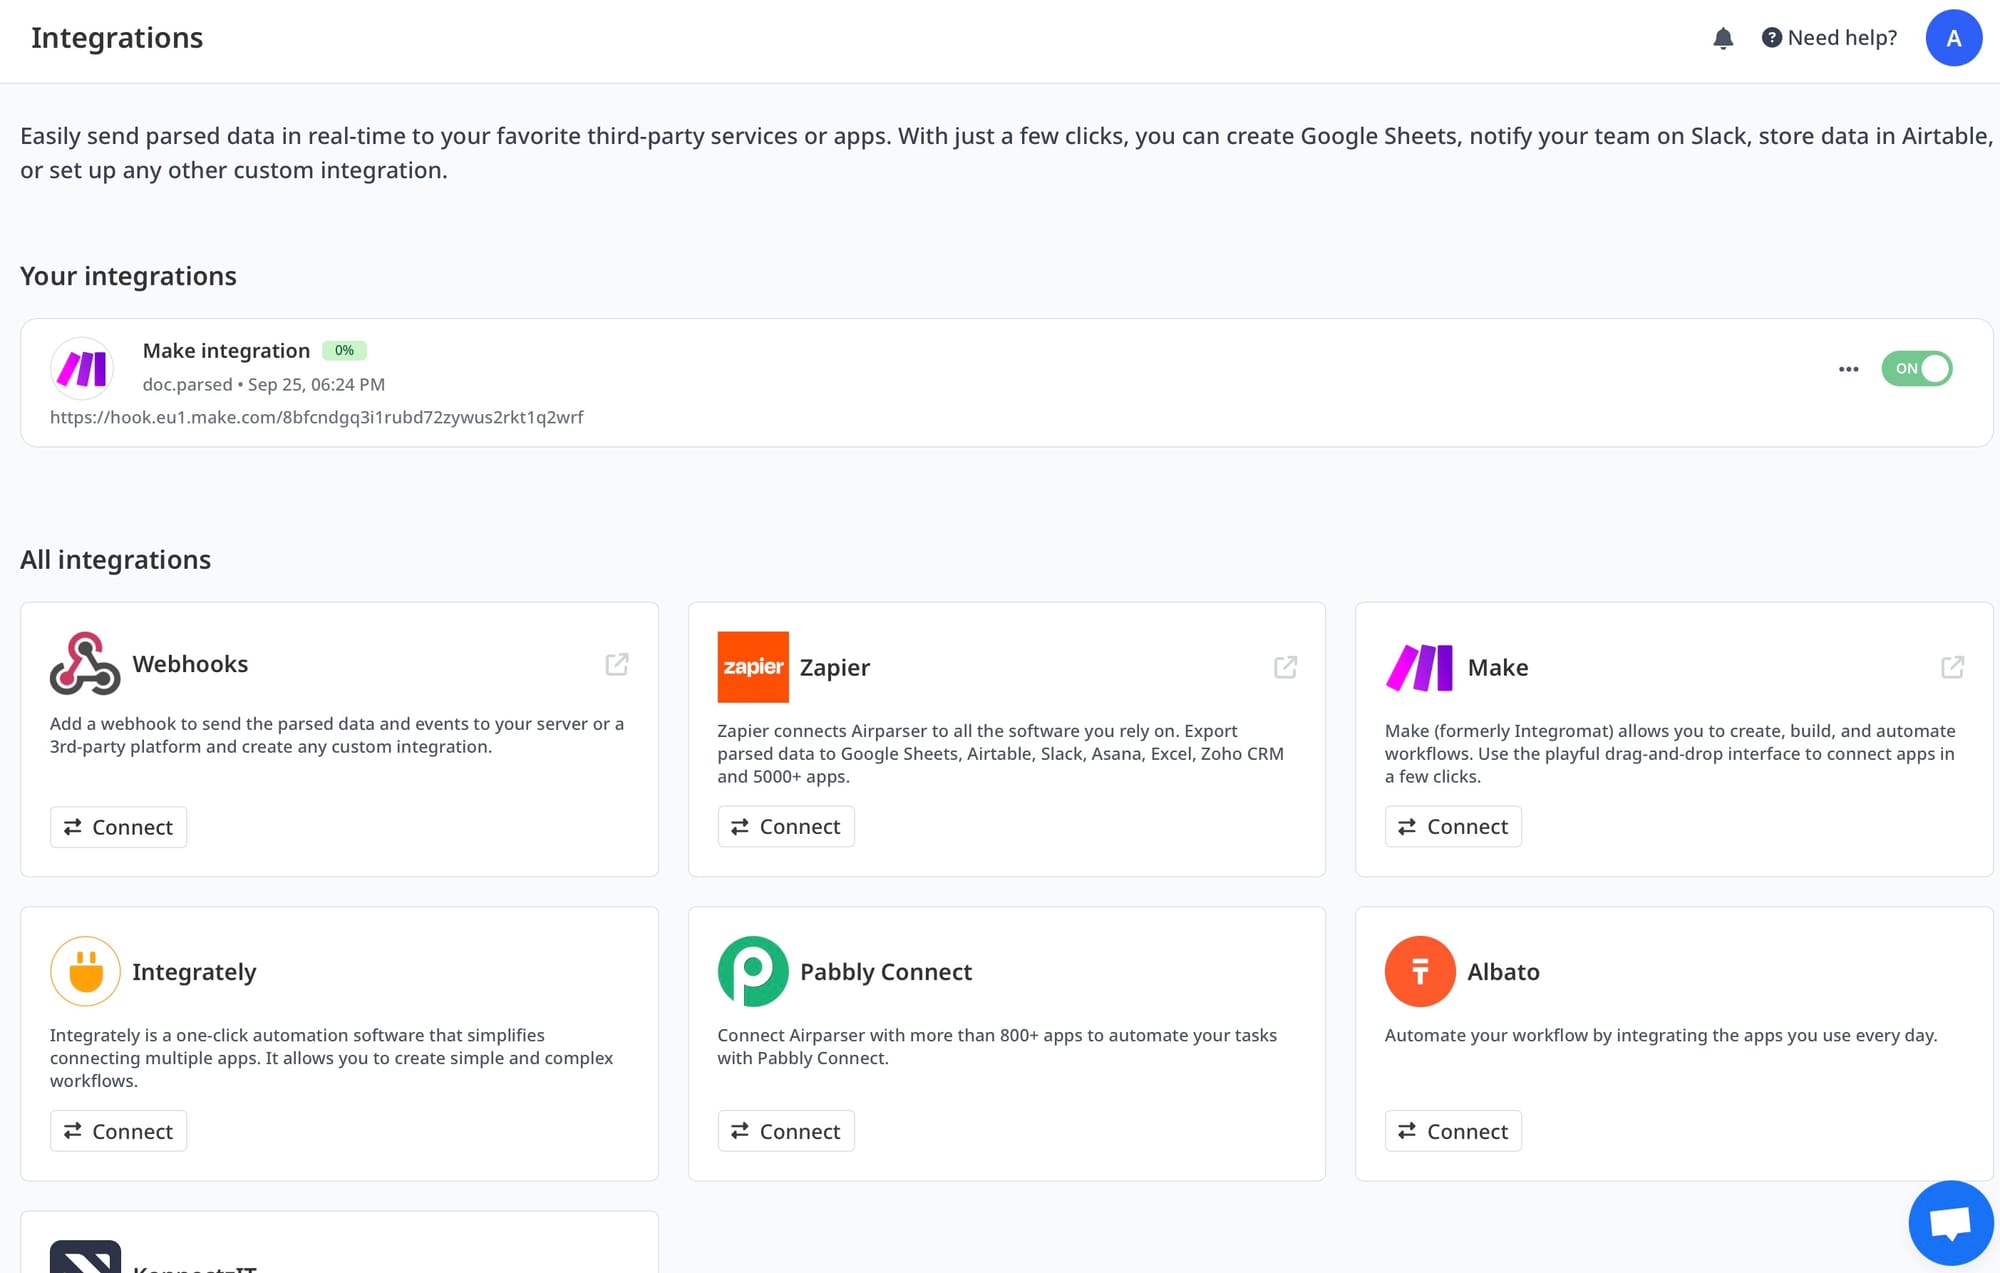
Task: Connect the Webhooks integration
Action: point(118,827)
